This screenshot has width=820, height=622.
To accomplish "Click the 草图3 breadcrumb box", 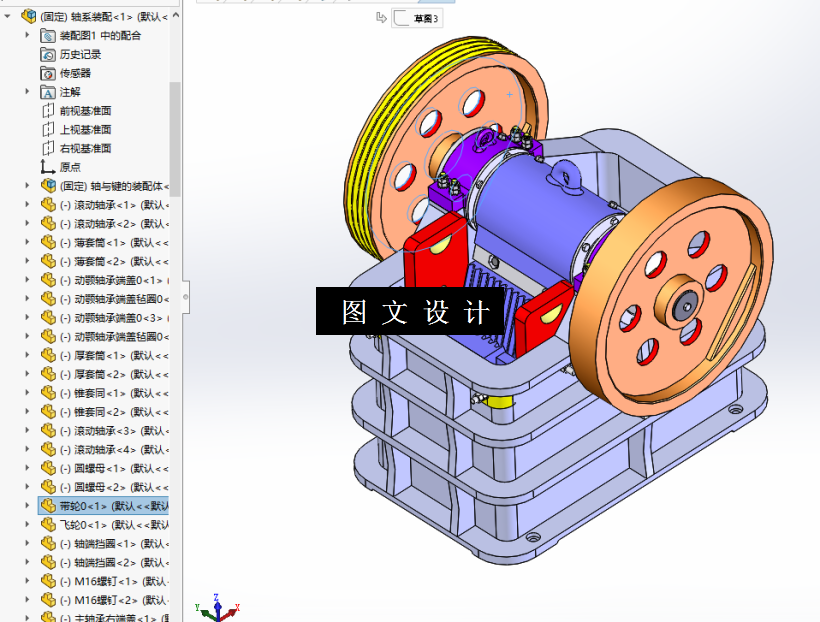I will (418, 17).
